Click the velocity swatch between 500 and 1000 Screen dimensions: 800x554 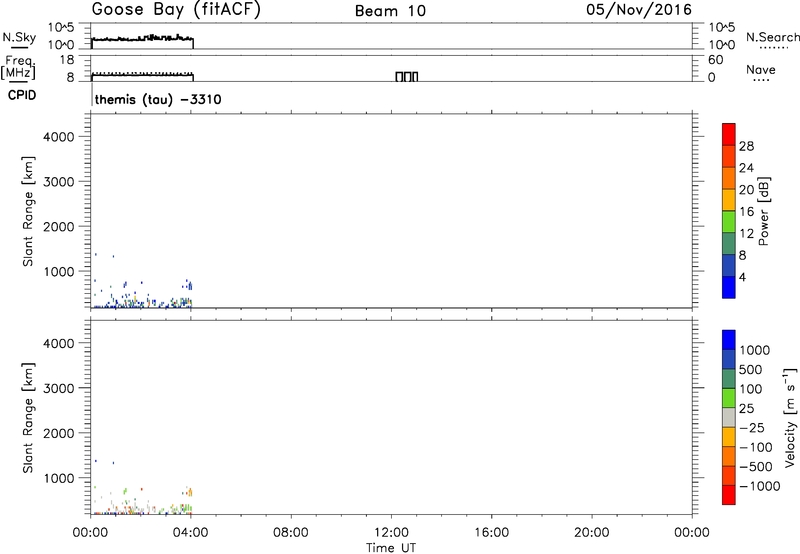pos(729,359)
